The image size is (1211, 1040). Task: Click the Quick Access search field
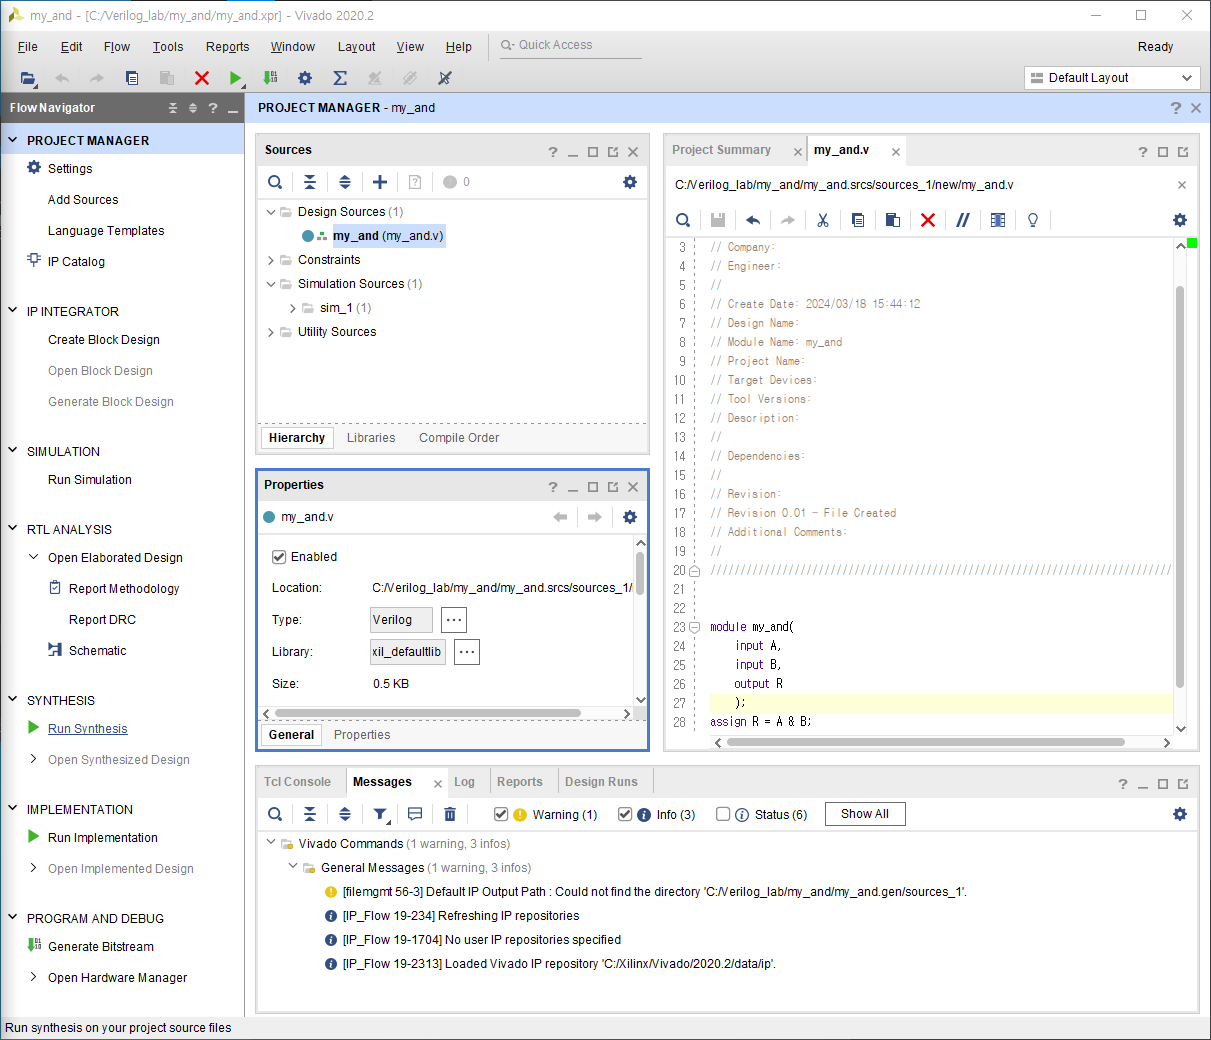569,45
